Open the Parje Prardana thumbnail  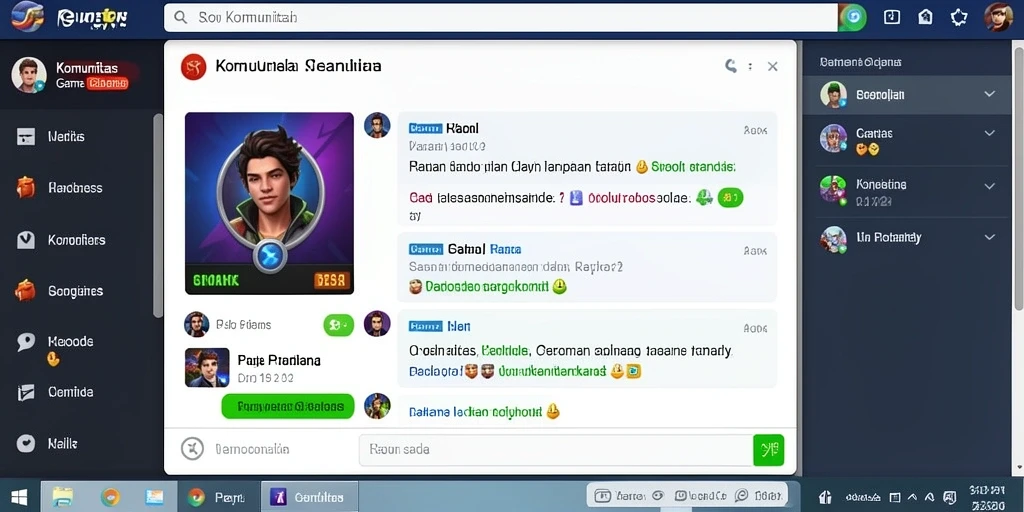[x=207, y=368]
